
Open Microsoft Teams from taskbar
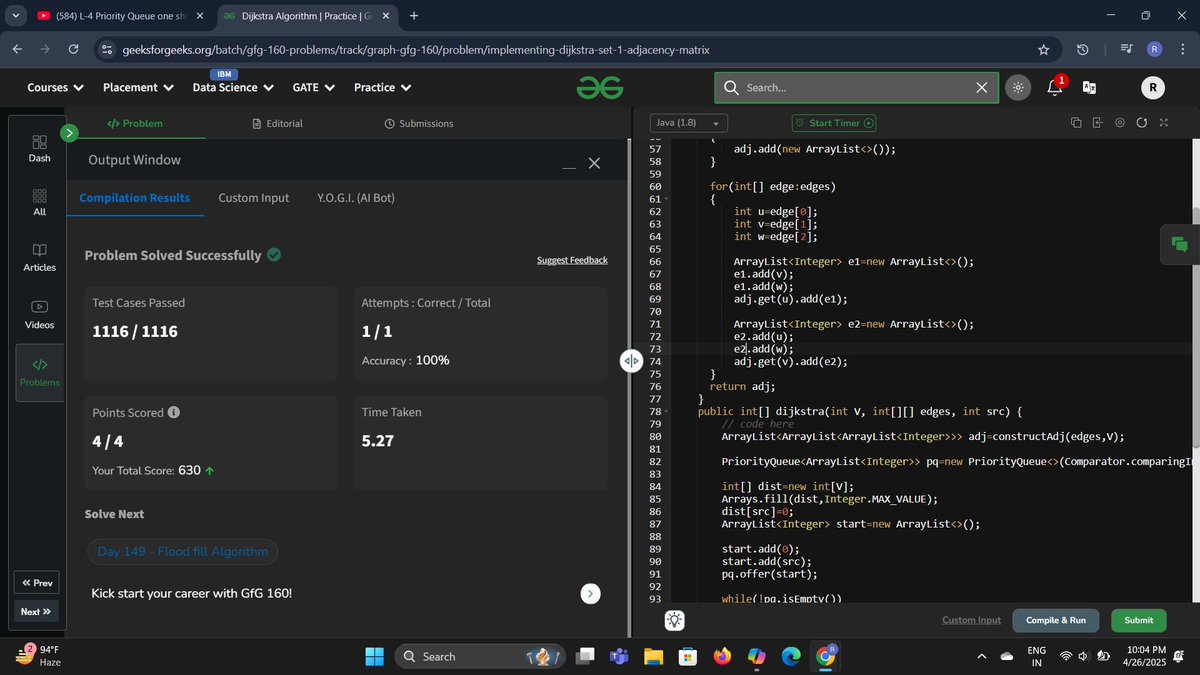[619, 656]
